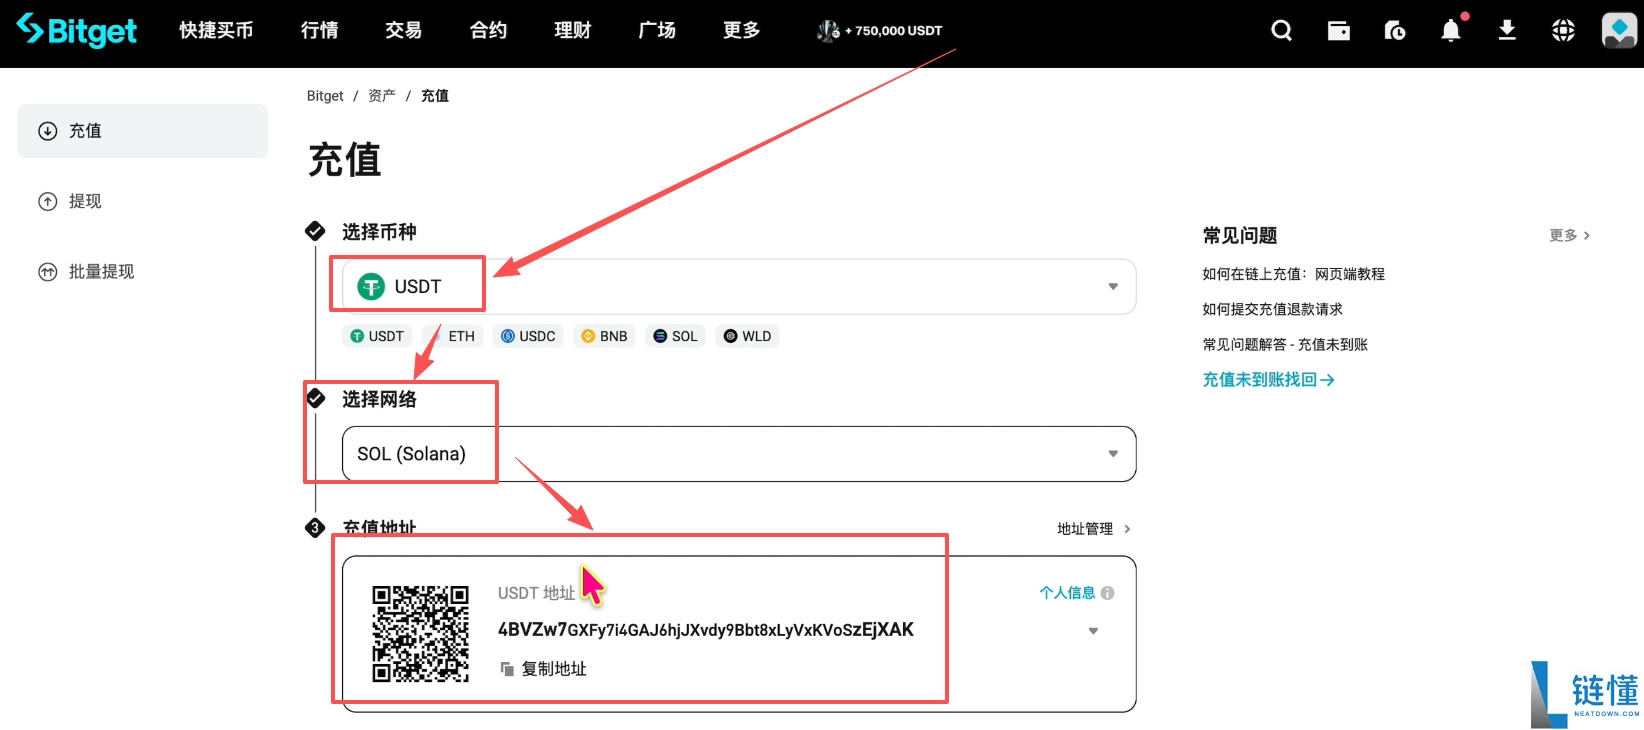1644x730 pixels.
Task: Open the coin selection dropdown showing USDT
Action: click(739, 287)
